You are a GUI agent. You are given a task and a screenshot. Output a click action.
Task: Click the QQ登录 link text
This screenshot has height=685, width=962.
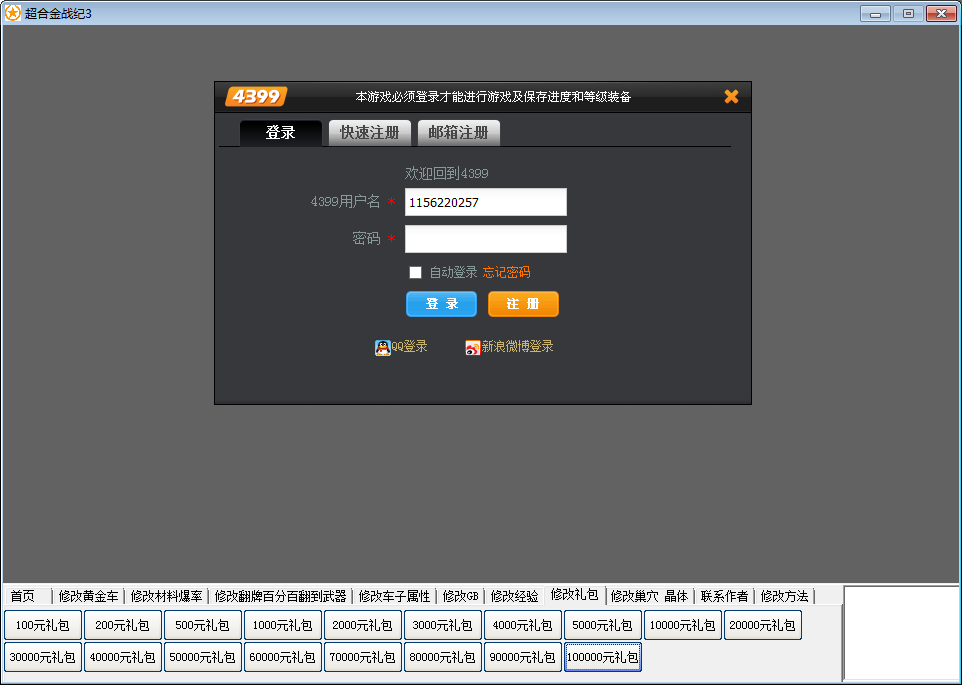[409, 346]
